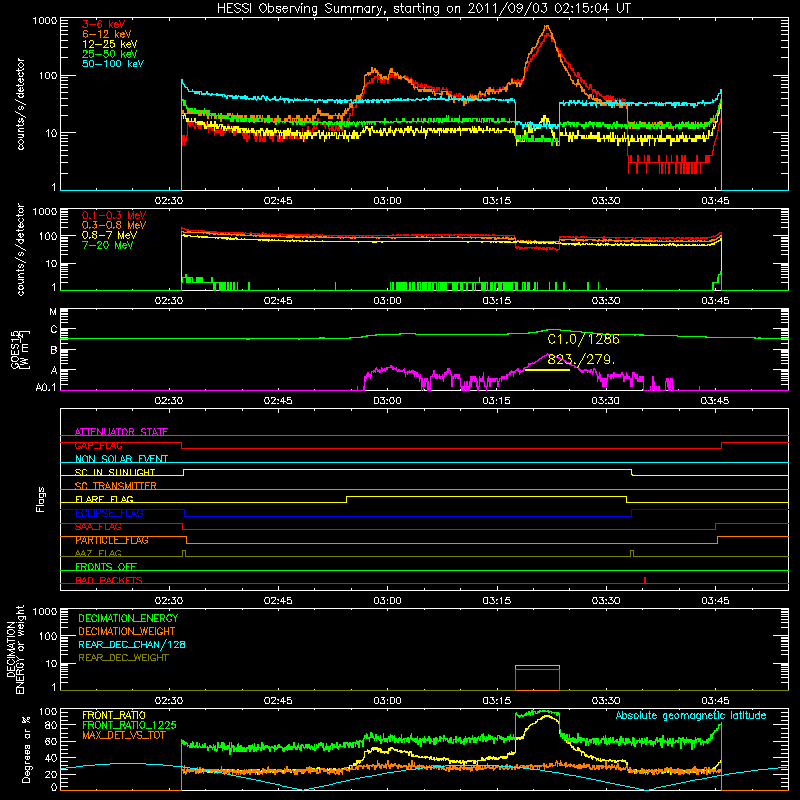Select the blue ECLIPSE_FLAG label
This screenshot has width=800, height=800.
pos(109,513)
